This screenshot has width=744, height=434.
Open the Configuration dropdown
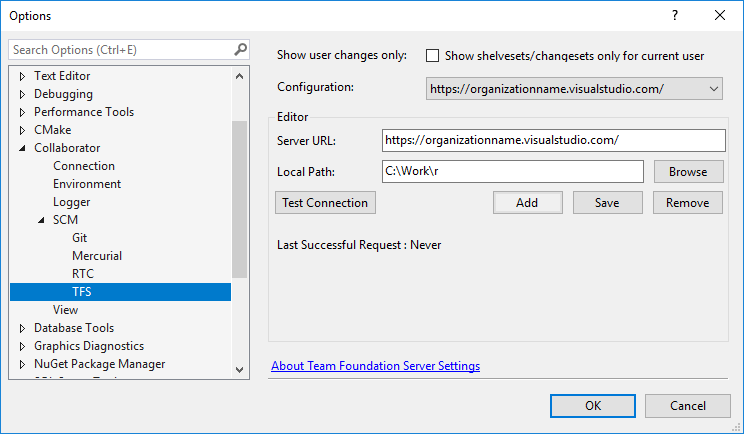click(574, 89)
